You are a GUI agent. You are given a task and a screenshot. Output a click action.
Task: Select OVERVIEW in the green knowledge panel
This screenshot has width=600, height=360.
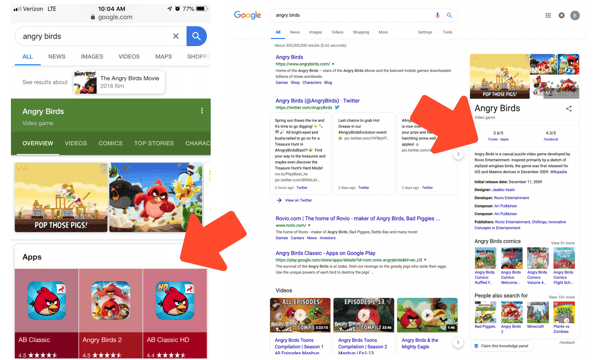(x=38, y=143)
